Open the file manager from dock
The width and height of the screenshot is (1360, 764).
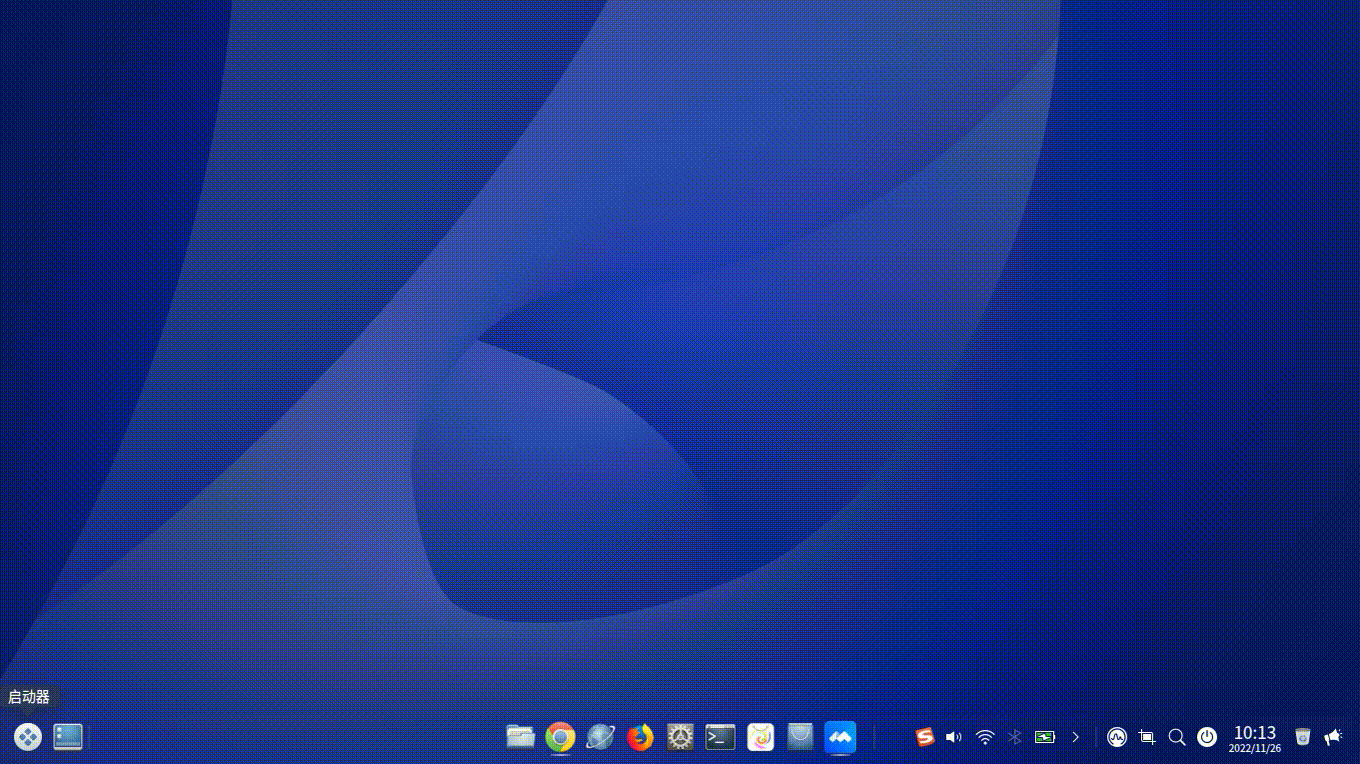pos(520,737)
